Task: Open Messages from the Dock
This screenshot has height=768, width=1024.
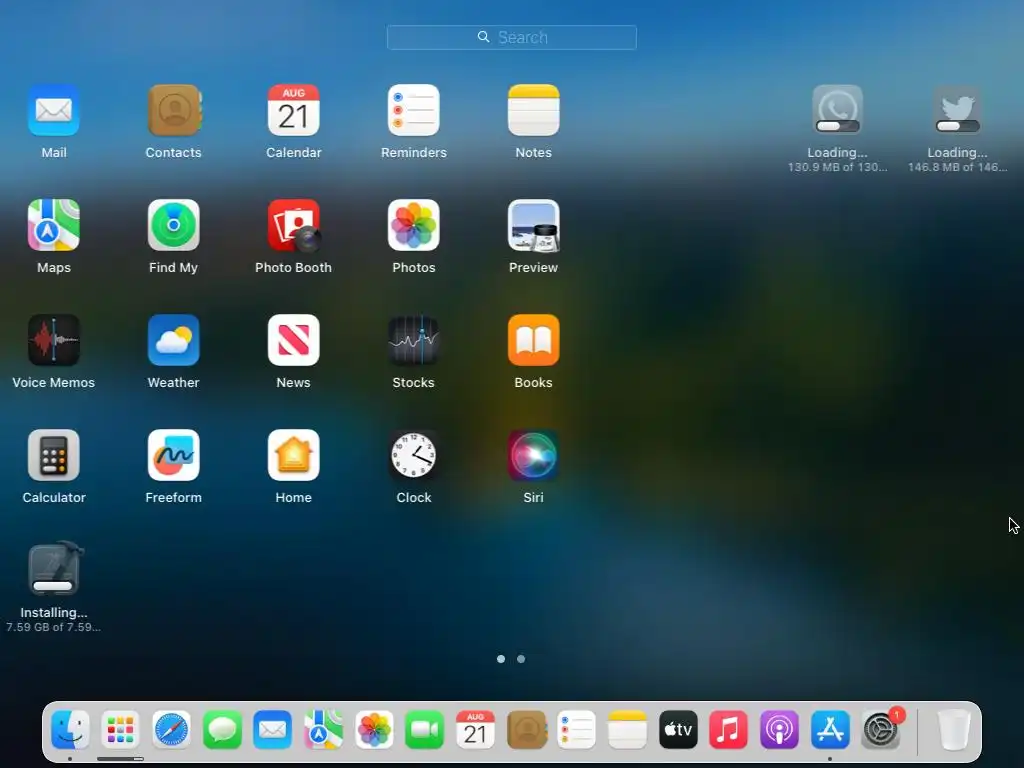Action: pyautogui.click(x=222, y=729)
